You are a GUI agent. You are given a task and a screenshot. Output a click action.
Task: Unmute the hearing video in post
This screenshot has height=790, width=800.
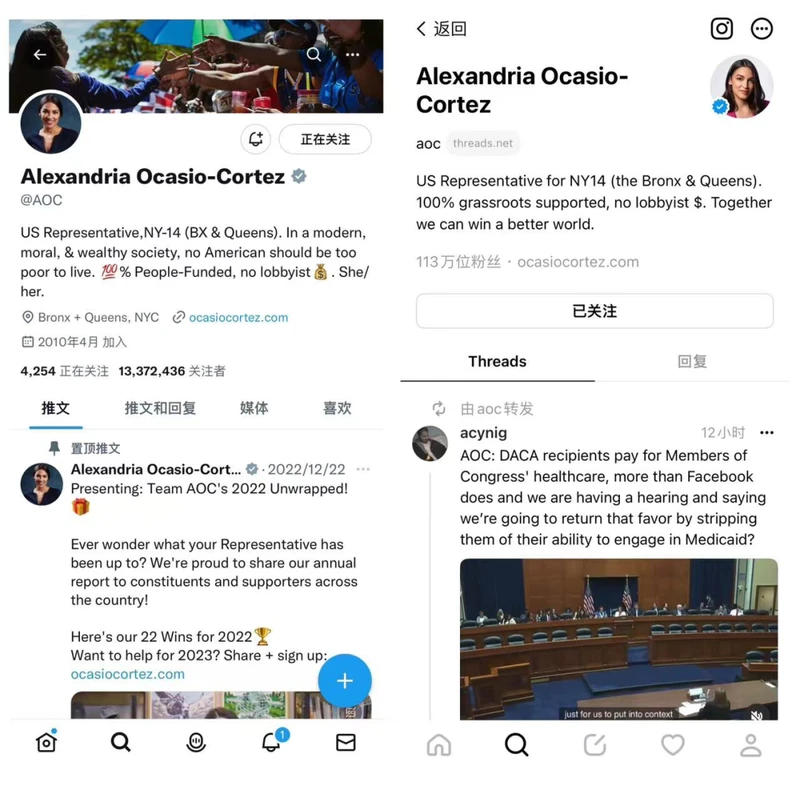tap(757, 715)
